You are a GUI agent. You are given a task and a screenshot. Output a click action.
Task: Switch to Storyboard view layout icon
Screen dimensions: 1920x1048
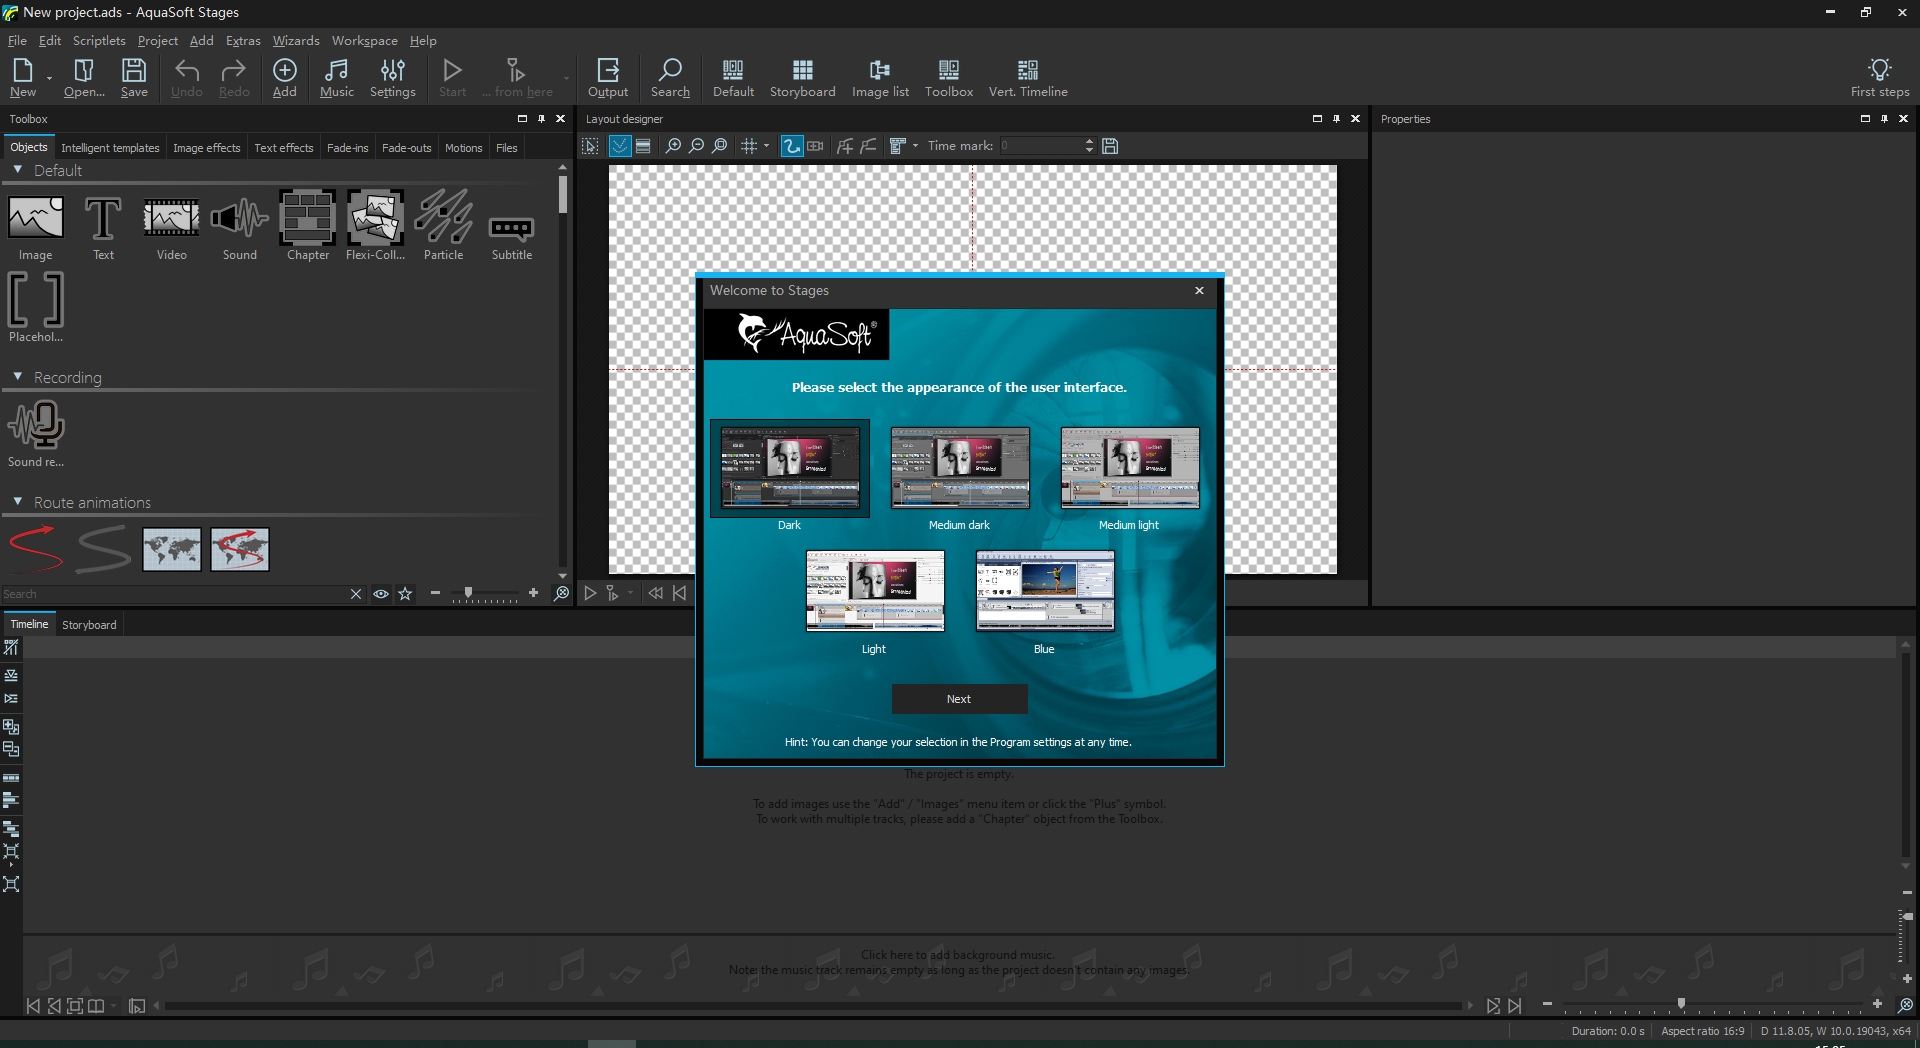[x=802, y=77]
